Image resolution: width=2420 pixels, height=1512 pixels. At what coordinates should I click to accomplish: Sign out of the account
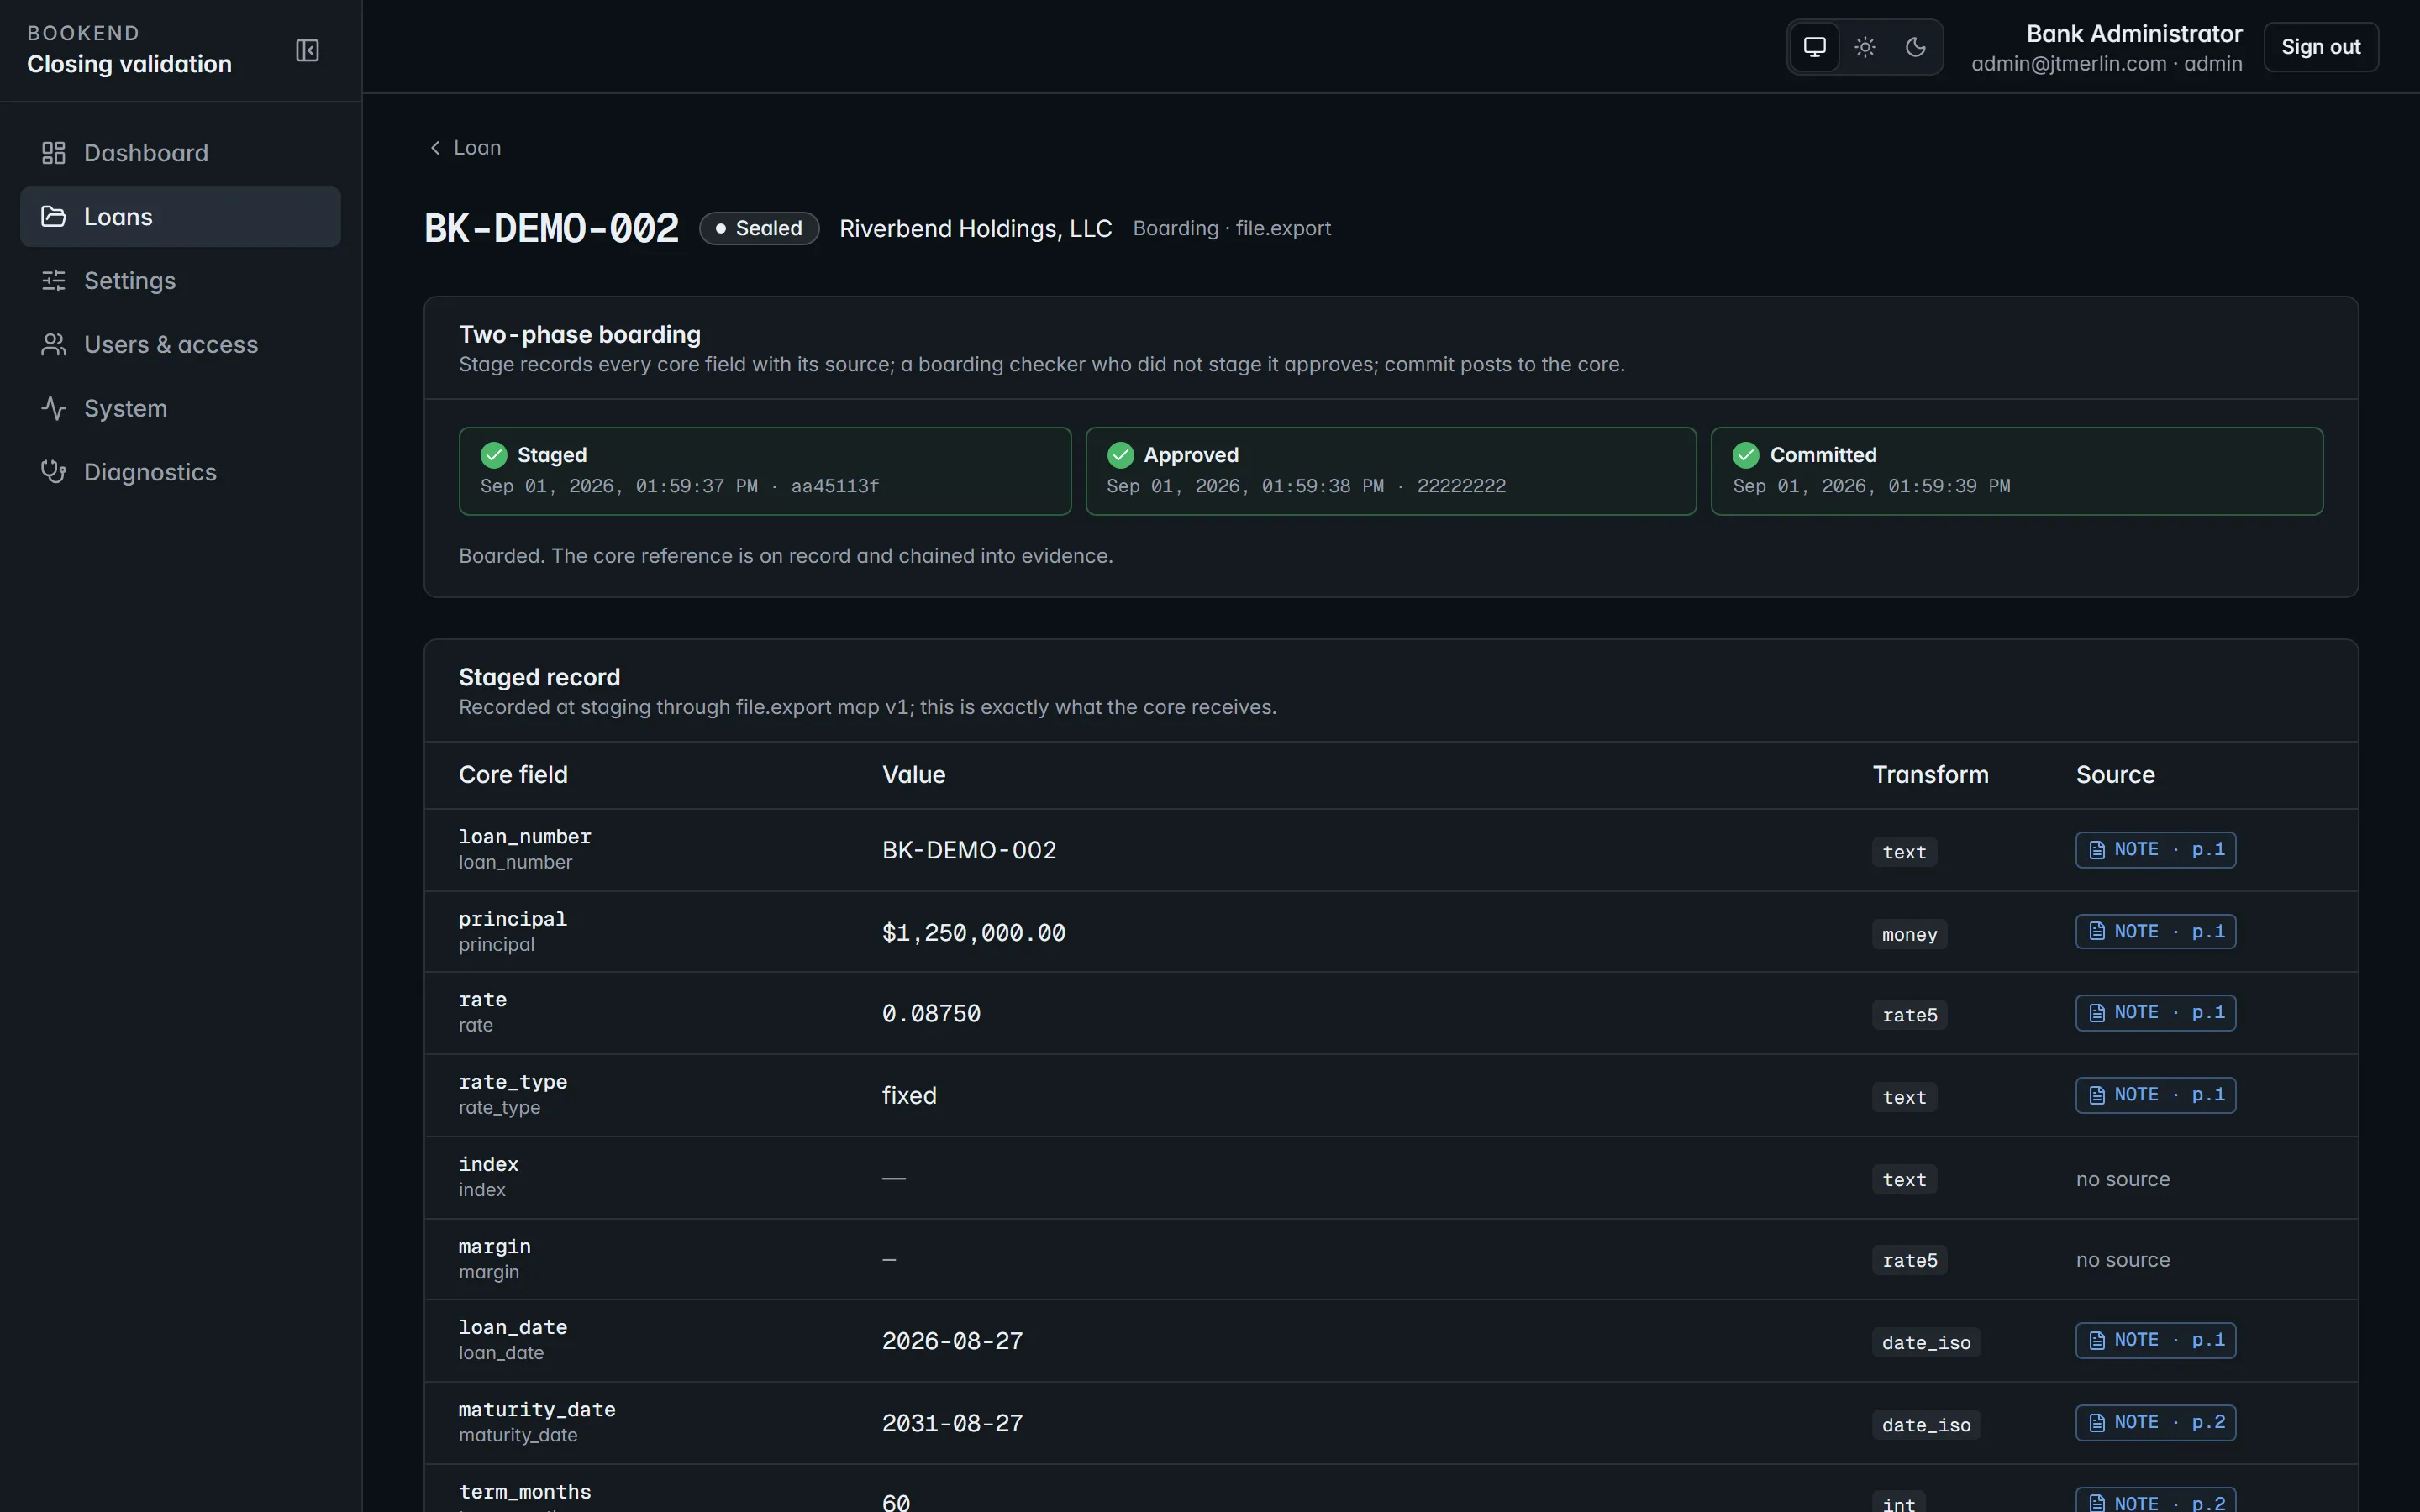click(x=2320, y=47)
